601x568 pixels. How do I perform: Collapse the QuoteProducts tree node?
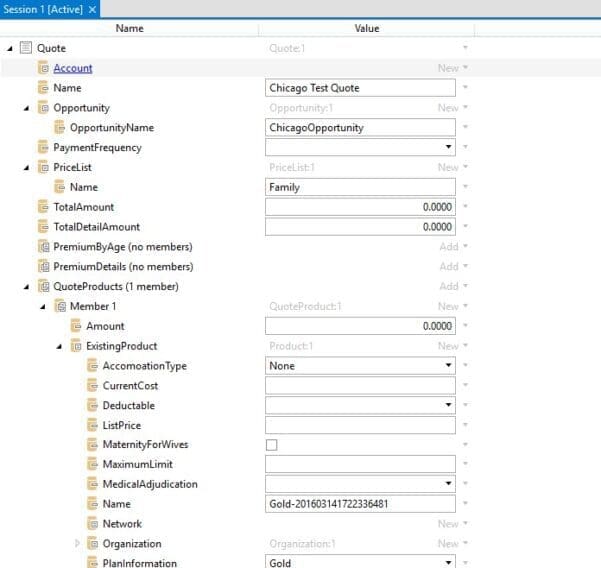click(26, 287)
